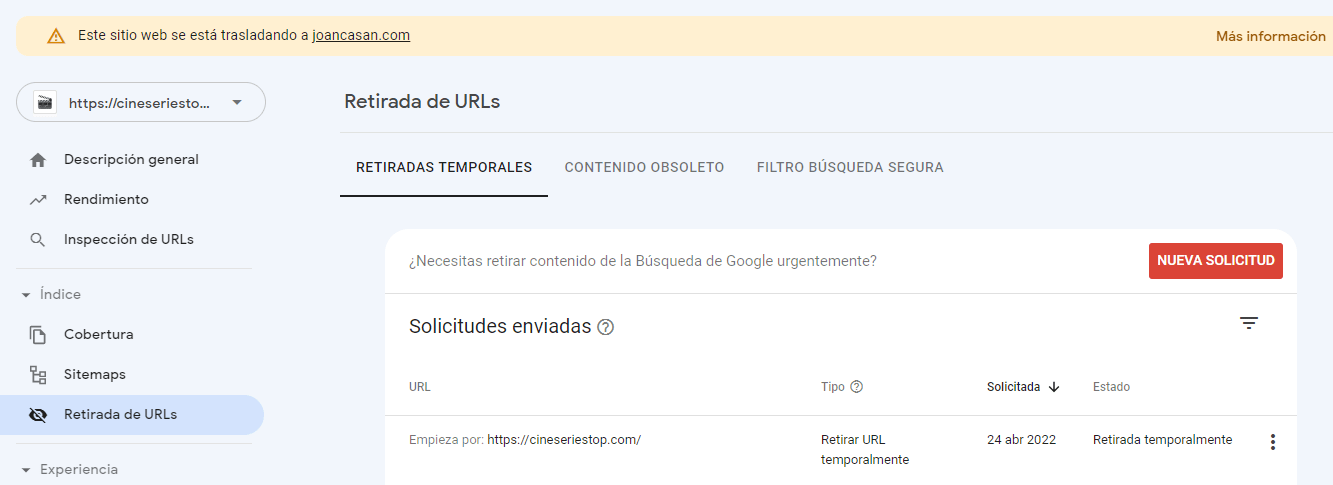Click the Más información link
Image resolution: width=1333 pixels, height=485 pixels.
1270,36
